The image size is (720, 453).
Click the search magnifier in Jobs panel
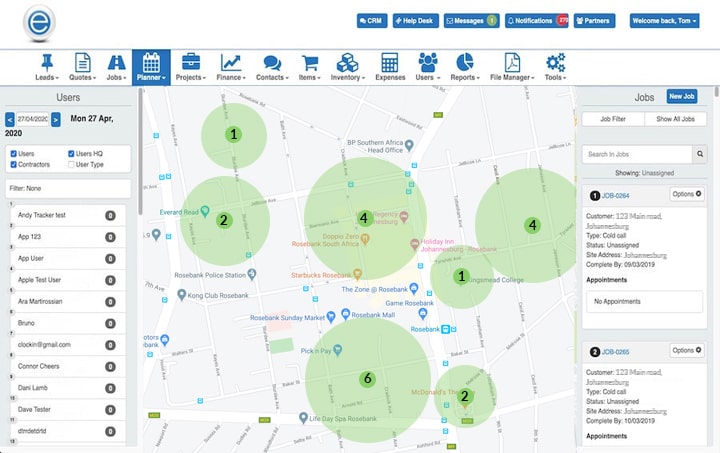tap(700, 154)
